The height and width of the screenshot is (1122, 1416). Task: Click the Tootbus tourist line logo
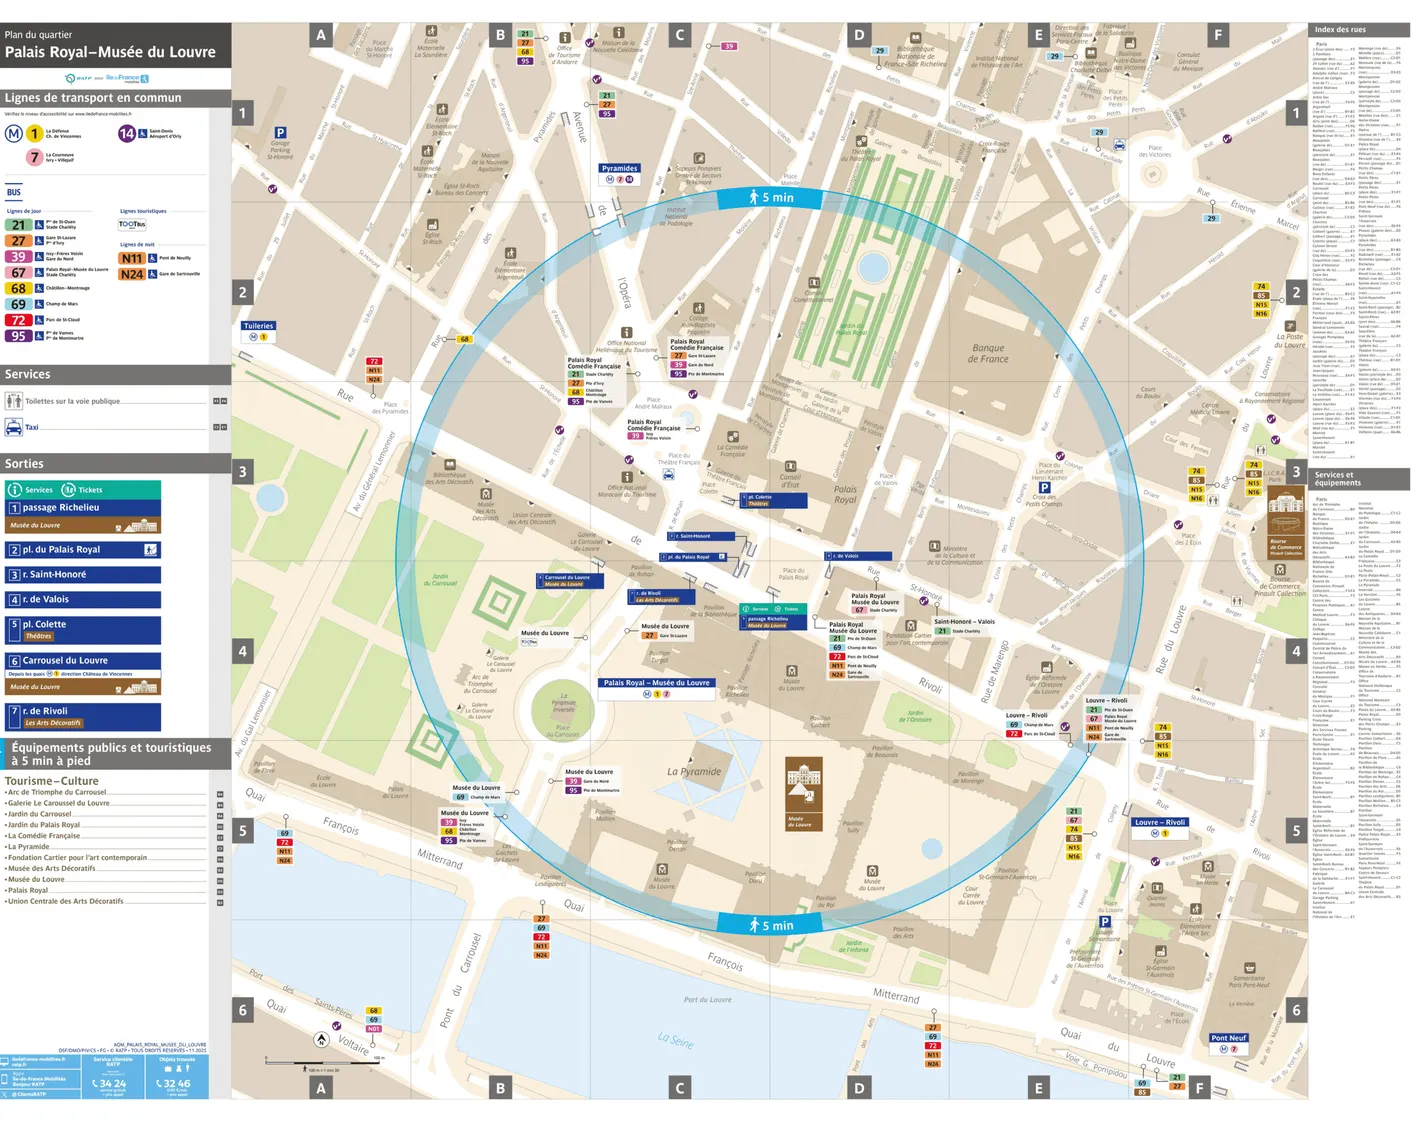coord(132,225)
